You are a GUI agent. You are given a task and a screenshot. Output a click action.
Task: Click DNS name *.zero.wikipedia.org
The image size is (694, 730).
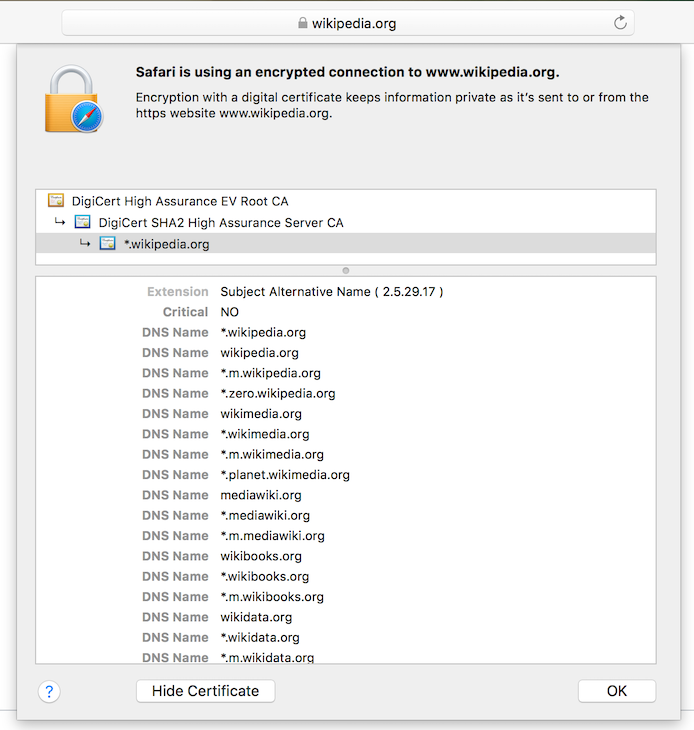coord(278,393)
